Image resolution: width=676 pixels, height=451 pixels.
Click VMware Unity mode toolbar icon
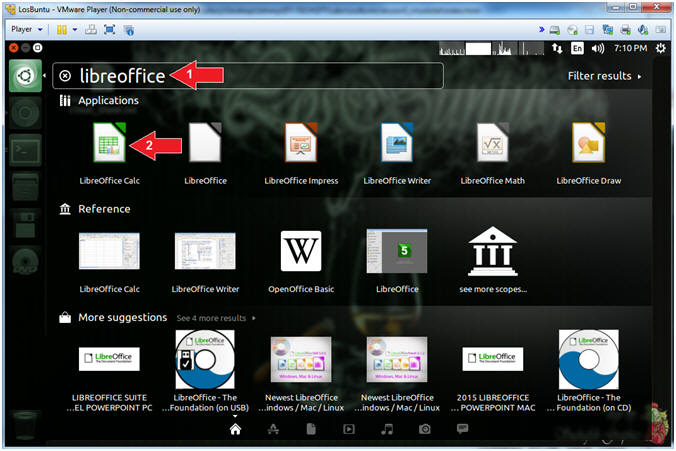128,30
